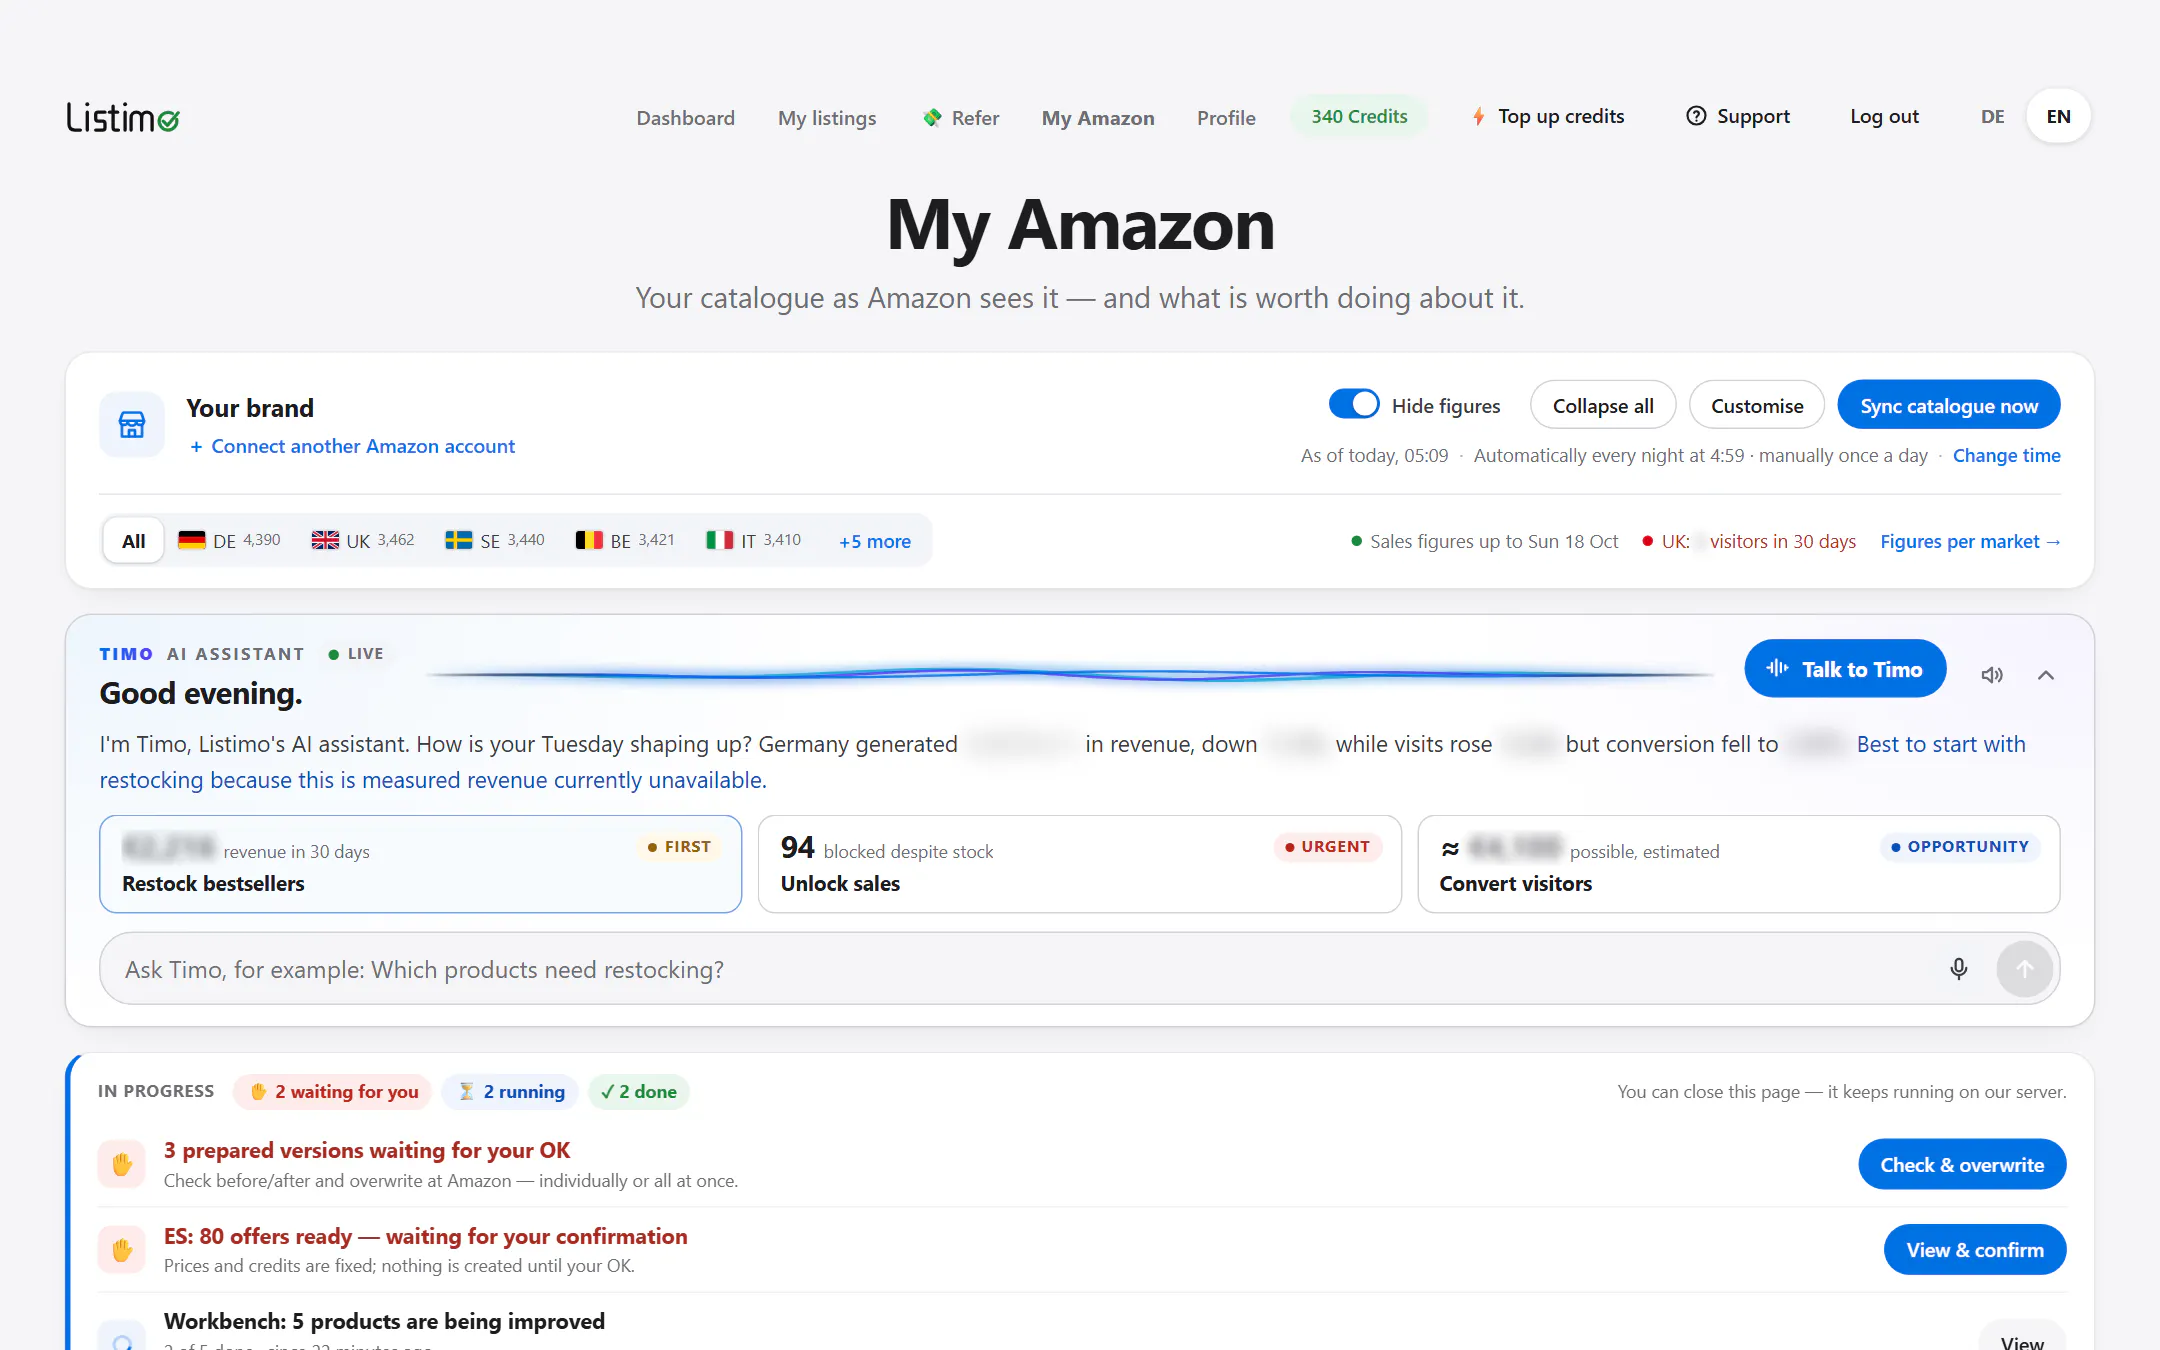Filter by 2 waiting for you chip
Image resolution: width=2160 pixels, height=1350 pixels.
pyautogui.click(x=333, y=1092)
